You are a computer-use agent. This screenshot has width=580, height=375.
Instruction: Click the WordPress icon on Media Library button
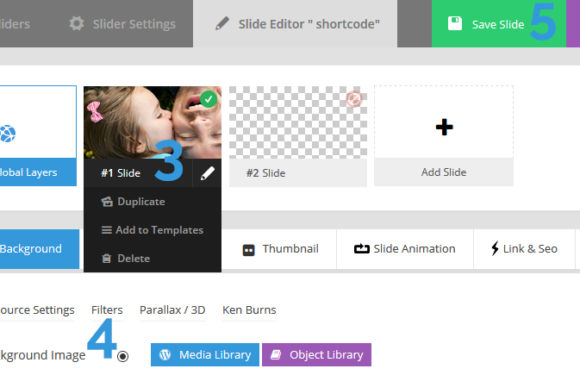[165, 355]
